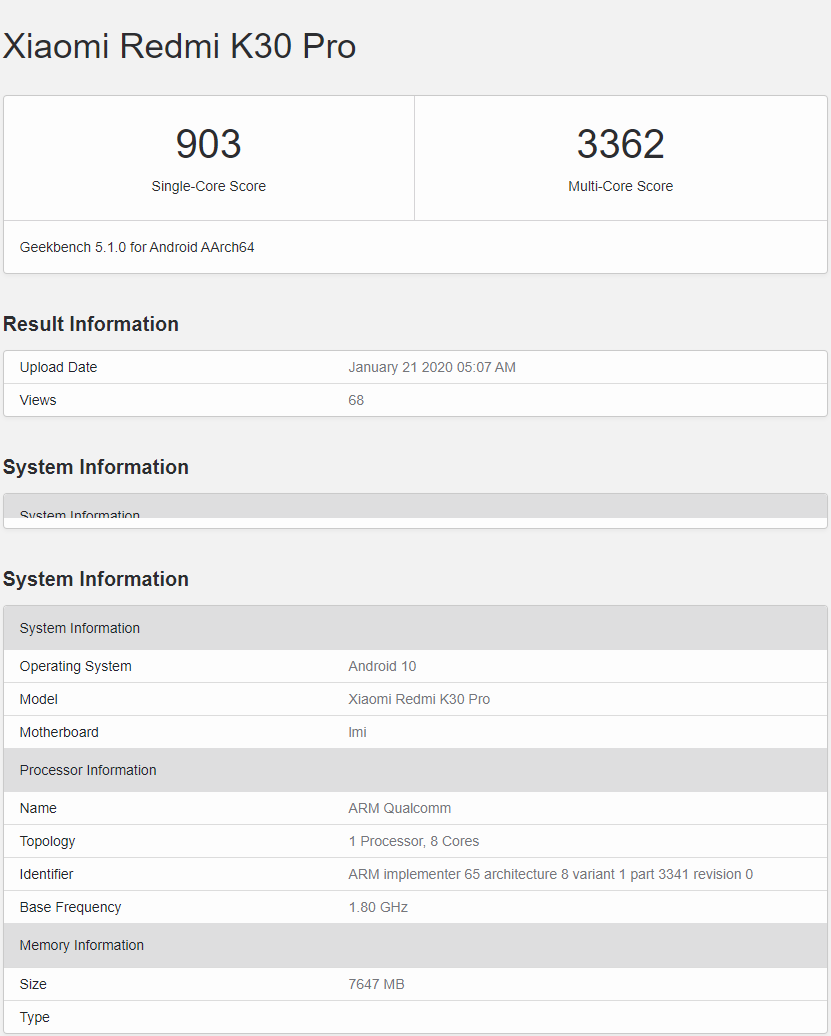This screenshot has height=1036, width=831.
Task: Select the Multi-Core Score label
Action: [x=620, y=186]
